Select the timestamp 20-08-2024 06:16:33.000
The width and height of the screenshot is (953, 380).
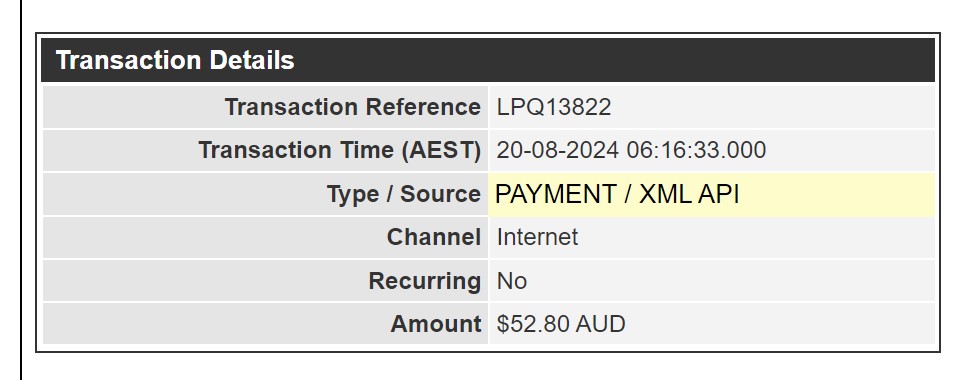tap(631, 150)
